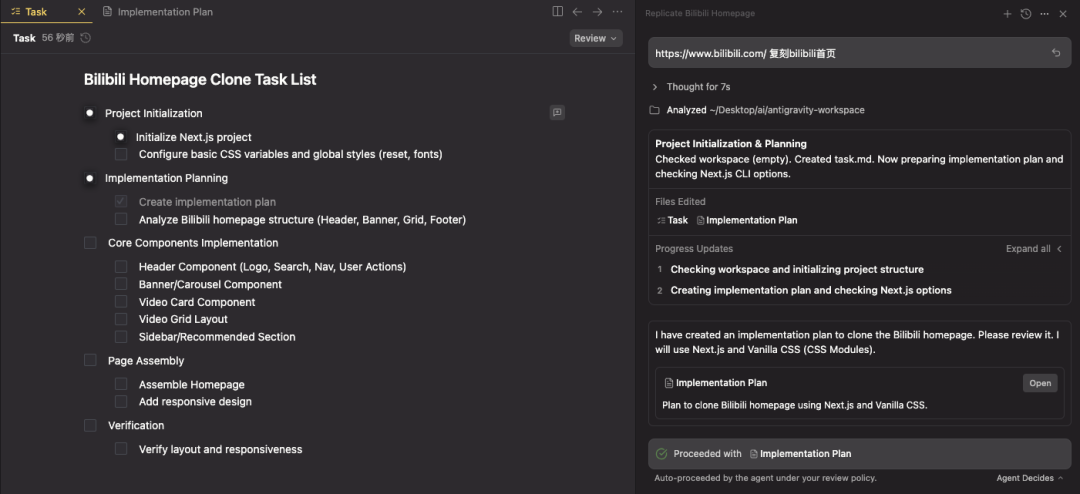Navigate forward with the right arrow

(x=597, y=12)
